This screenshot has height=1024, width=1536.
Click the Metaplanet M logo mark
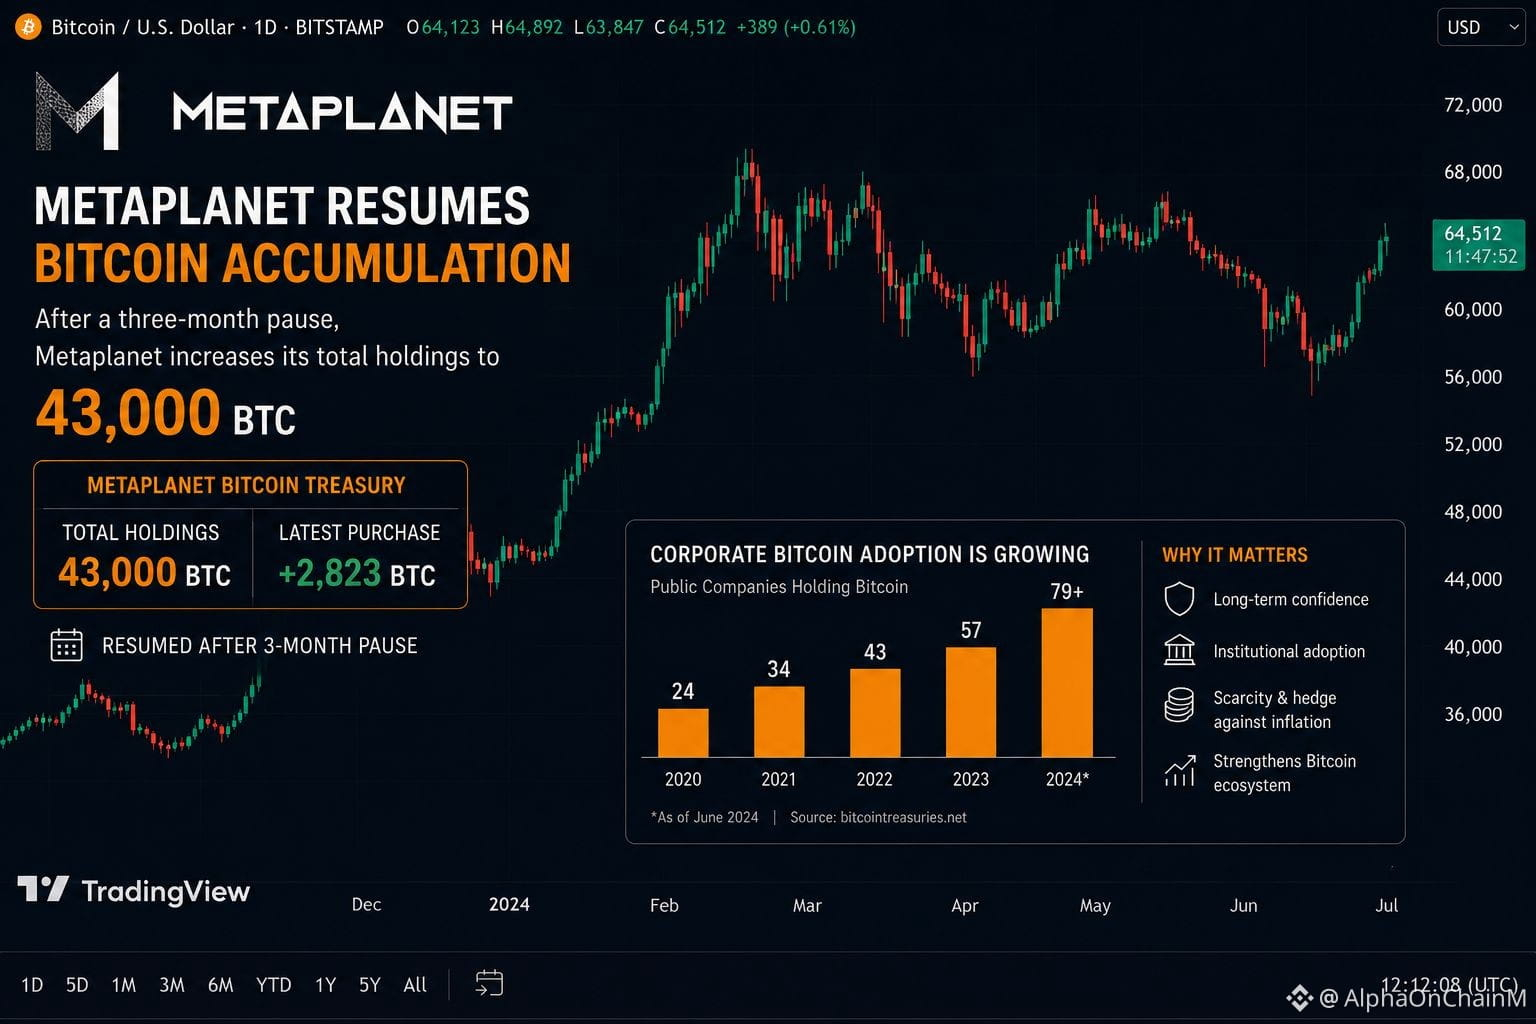coord(77,111)
